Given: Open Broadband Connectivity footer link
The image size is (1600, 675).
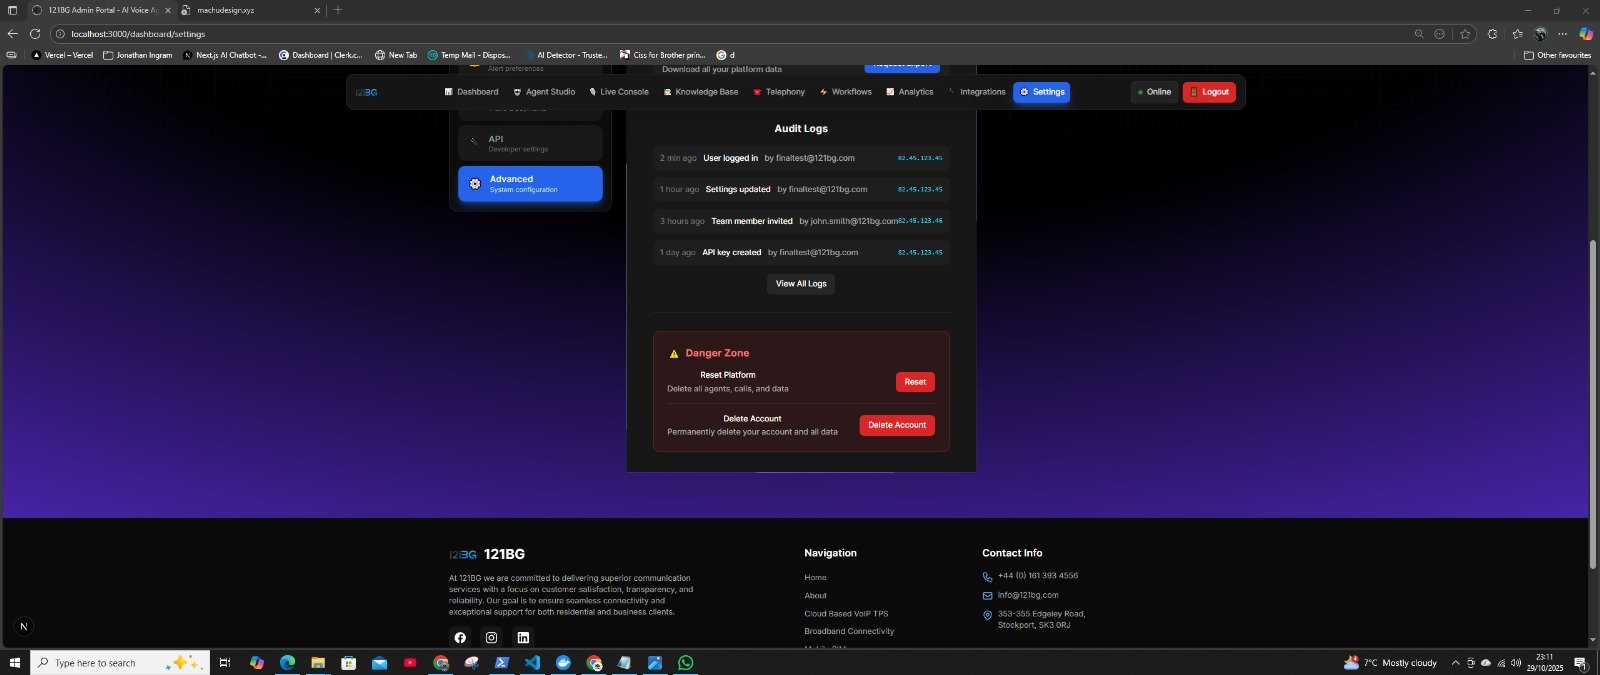Looking at the screenshot, I should pos(849,632).
